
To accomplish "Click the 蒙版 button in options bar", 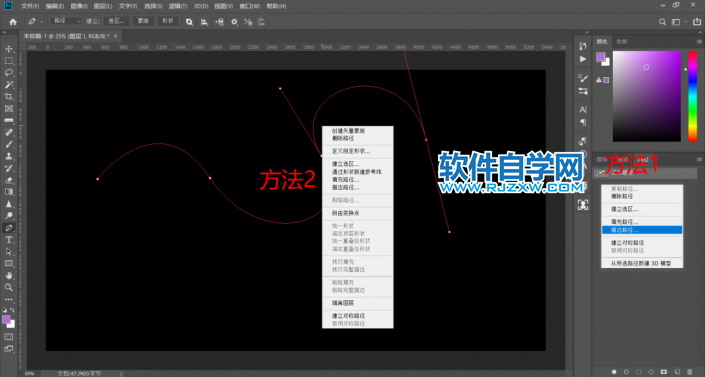I will (x=143, y=21).
